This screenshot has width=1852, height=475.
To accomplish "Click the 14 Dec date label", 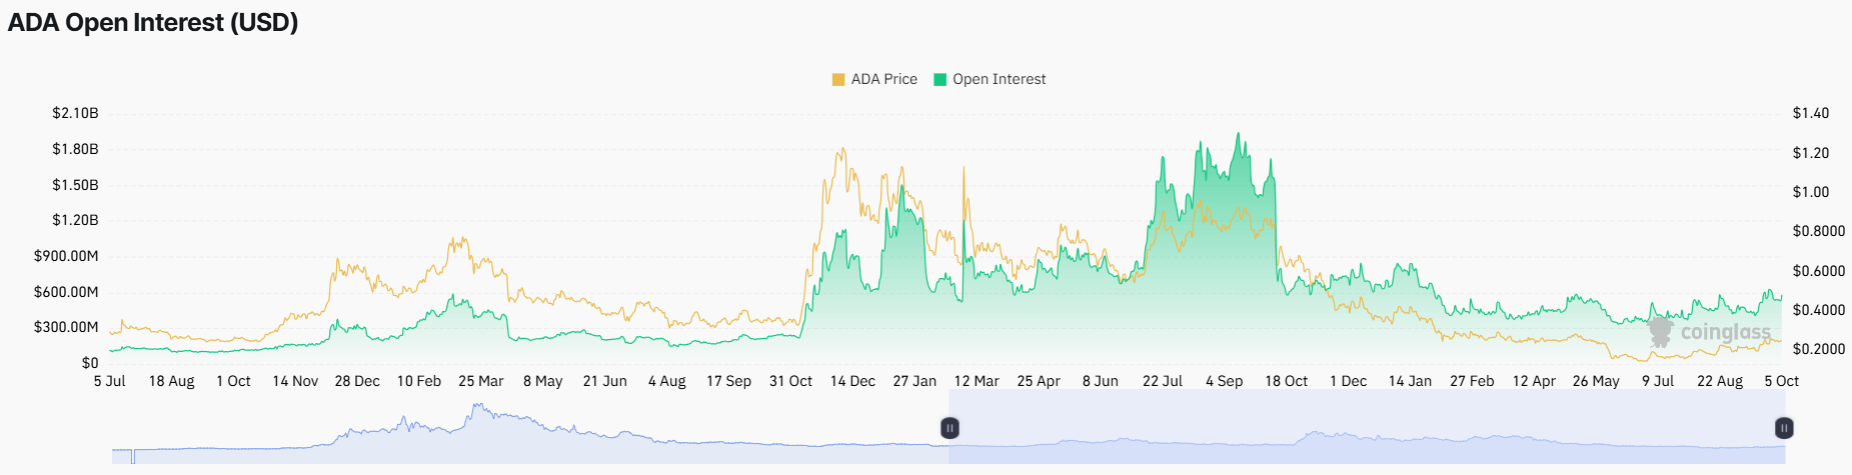I will click(x=853, y=381).
